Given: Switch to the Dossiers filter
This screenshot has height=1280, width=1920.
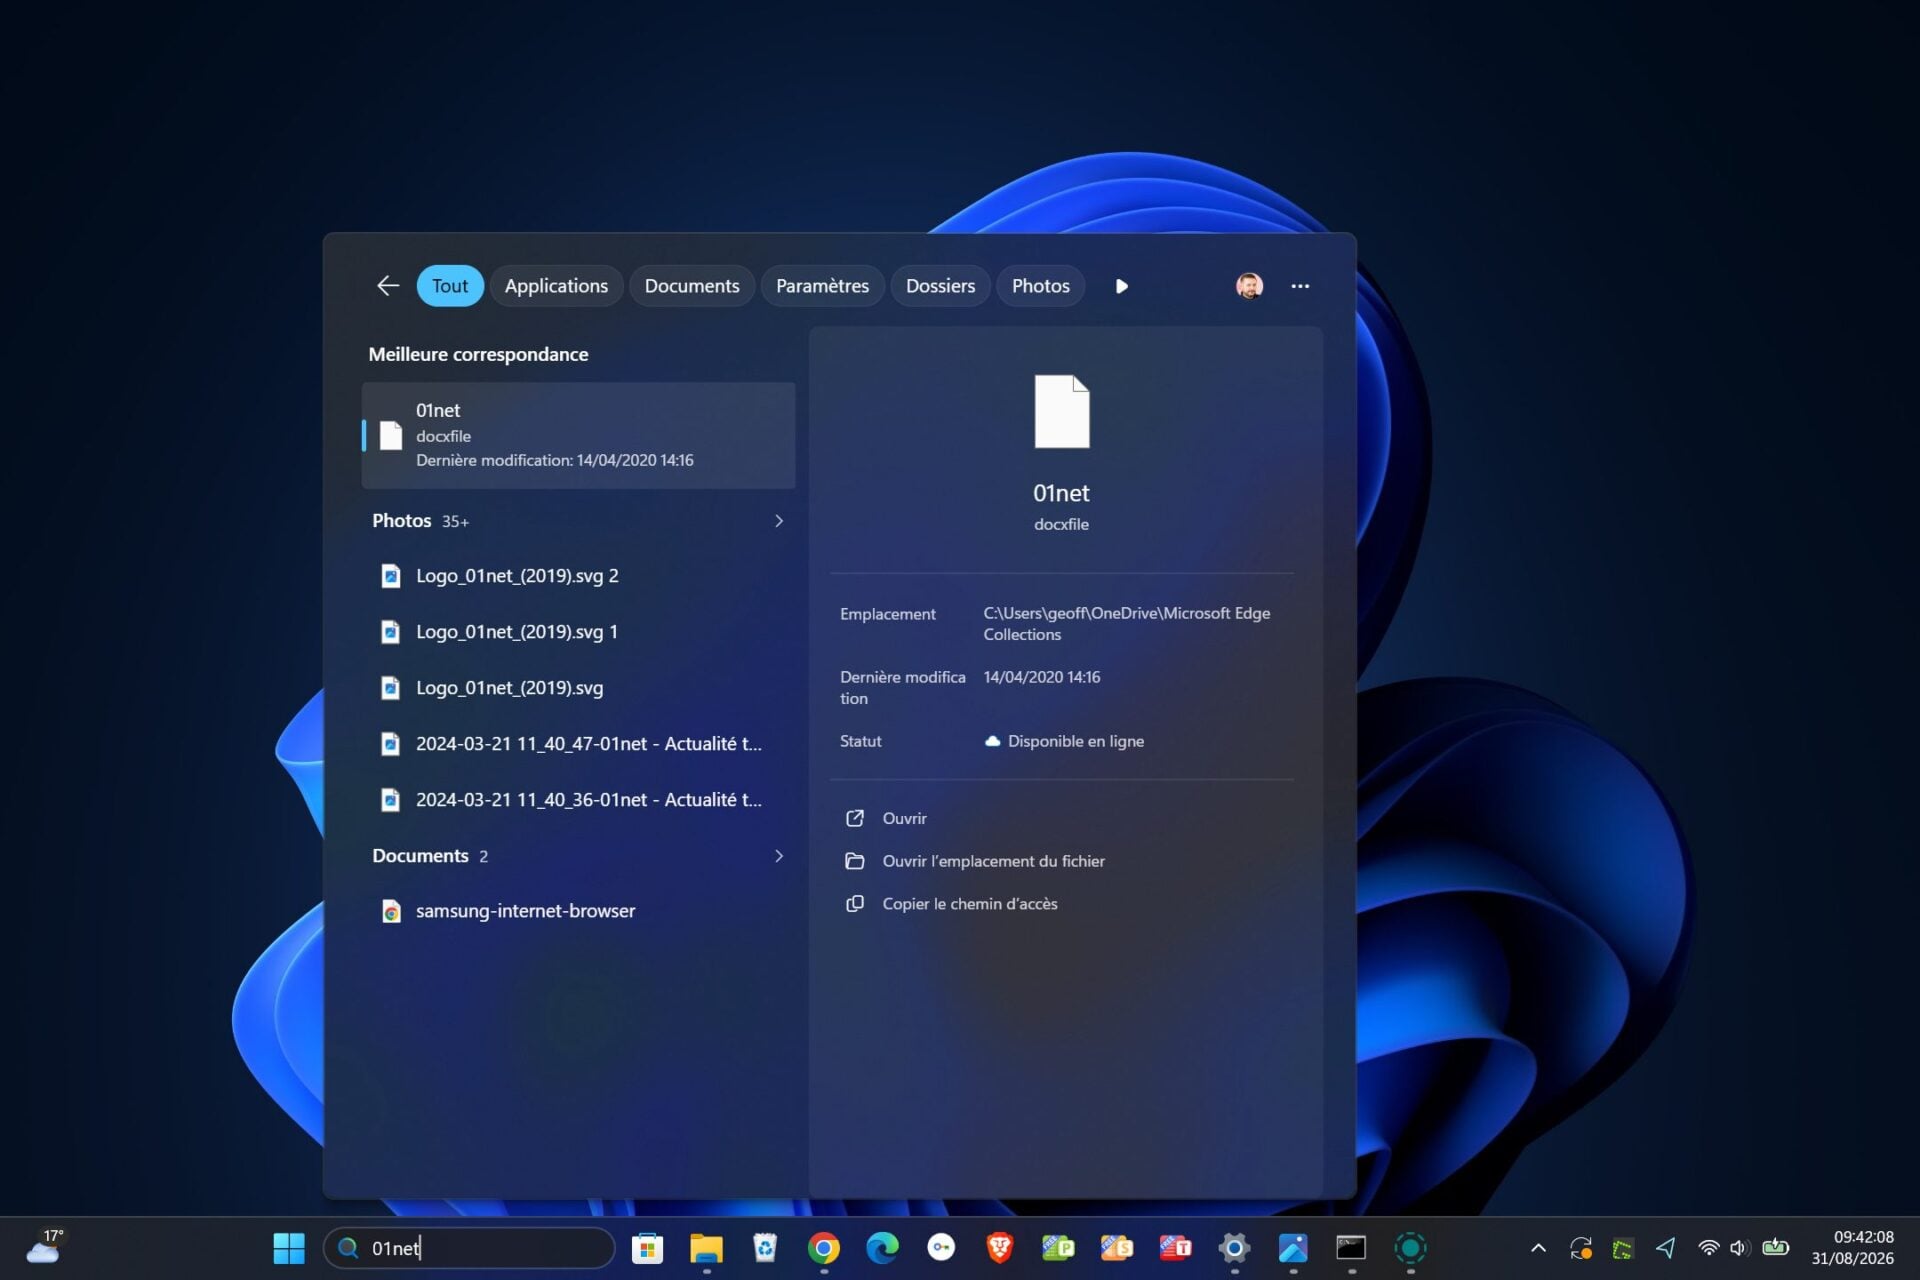Looking at the screenshot, I should [940, 286].
